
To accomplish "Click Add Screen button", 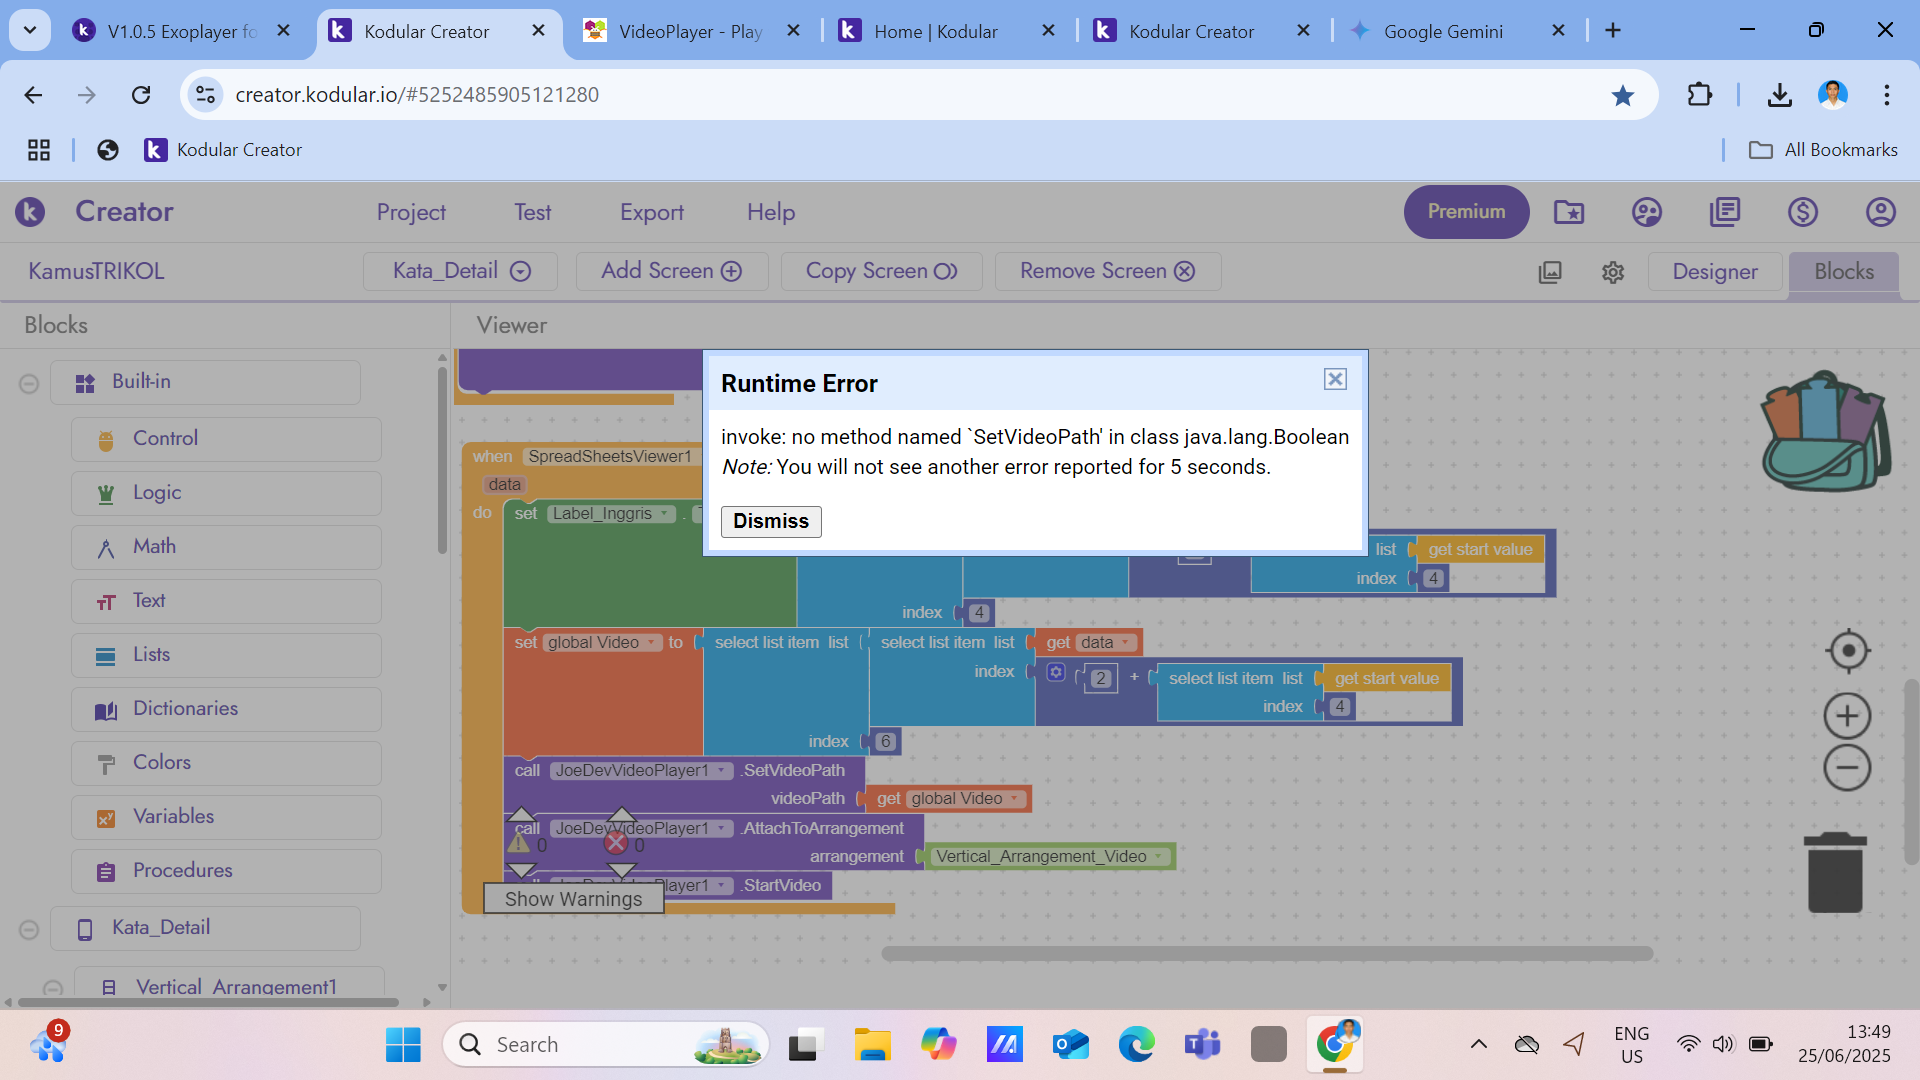I will coord(672,271).
